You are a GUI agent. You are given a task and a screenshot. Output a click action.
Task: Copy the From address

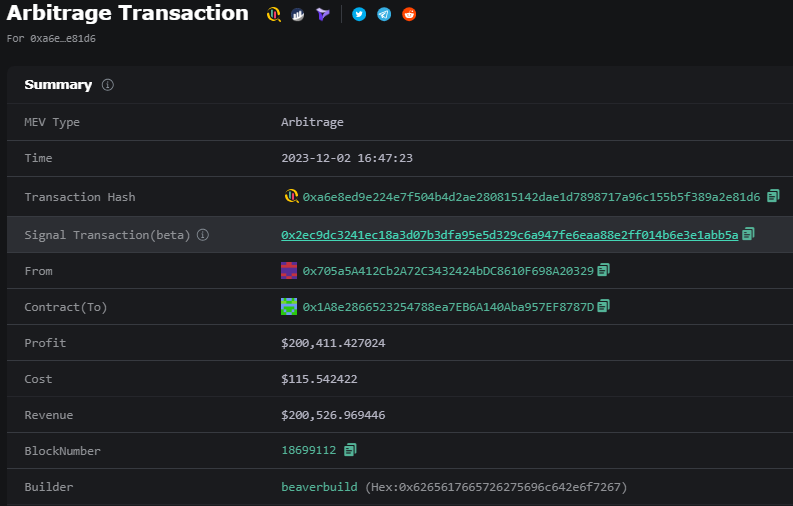[603, 270]
